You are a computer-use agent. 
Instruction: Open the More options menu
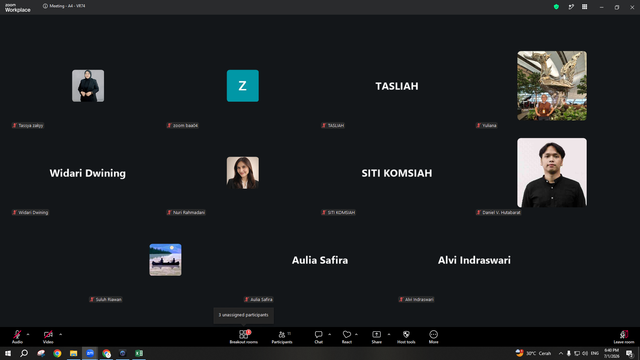433,337
